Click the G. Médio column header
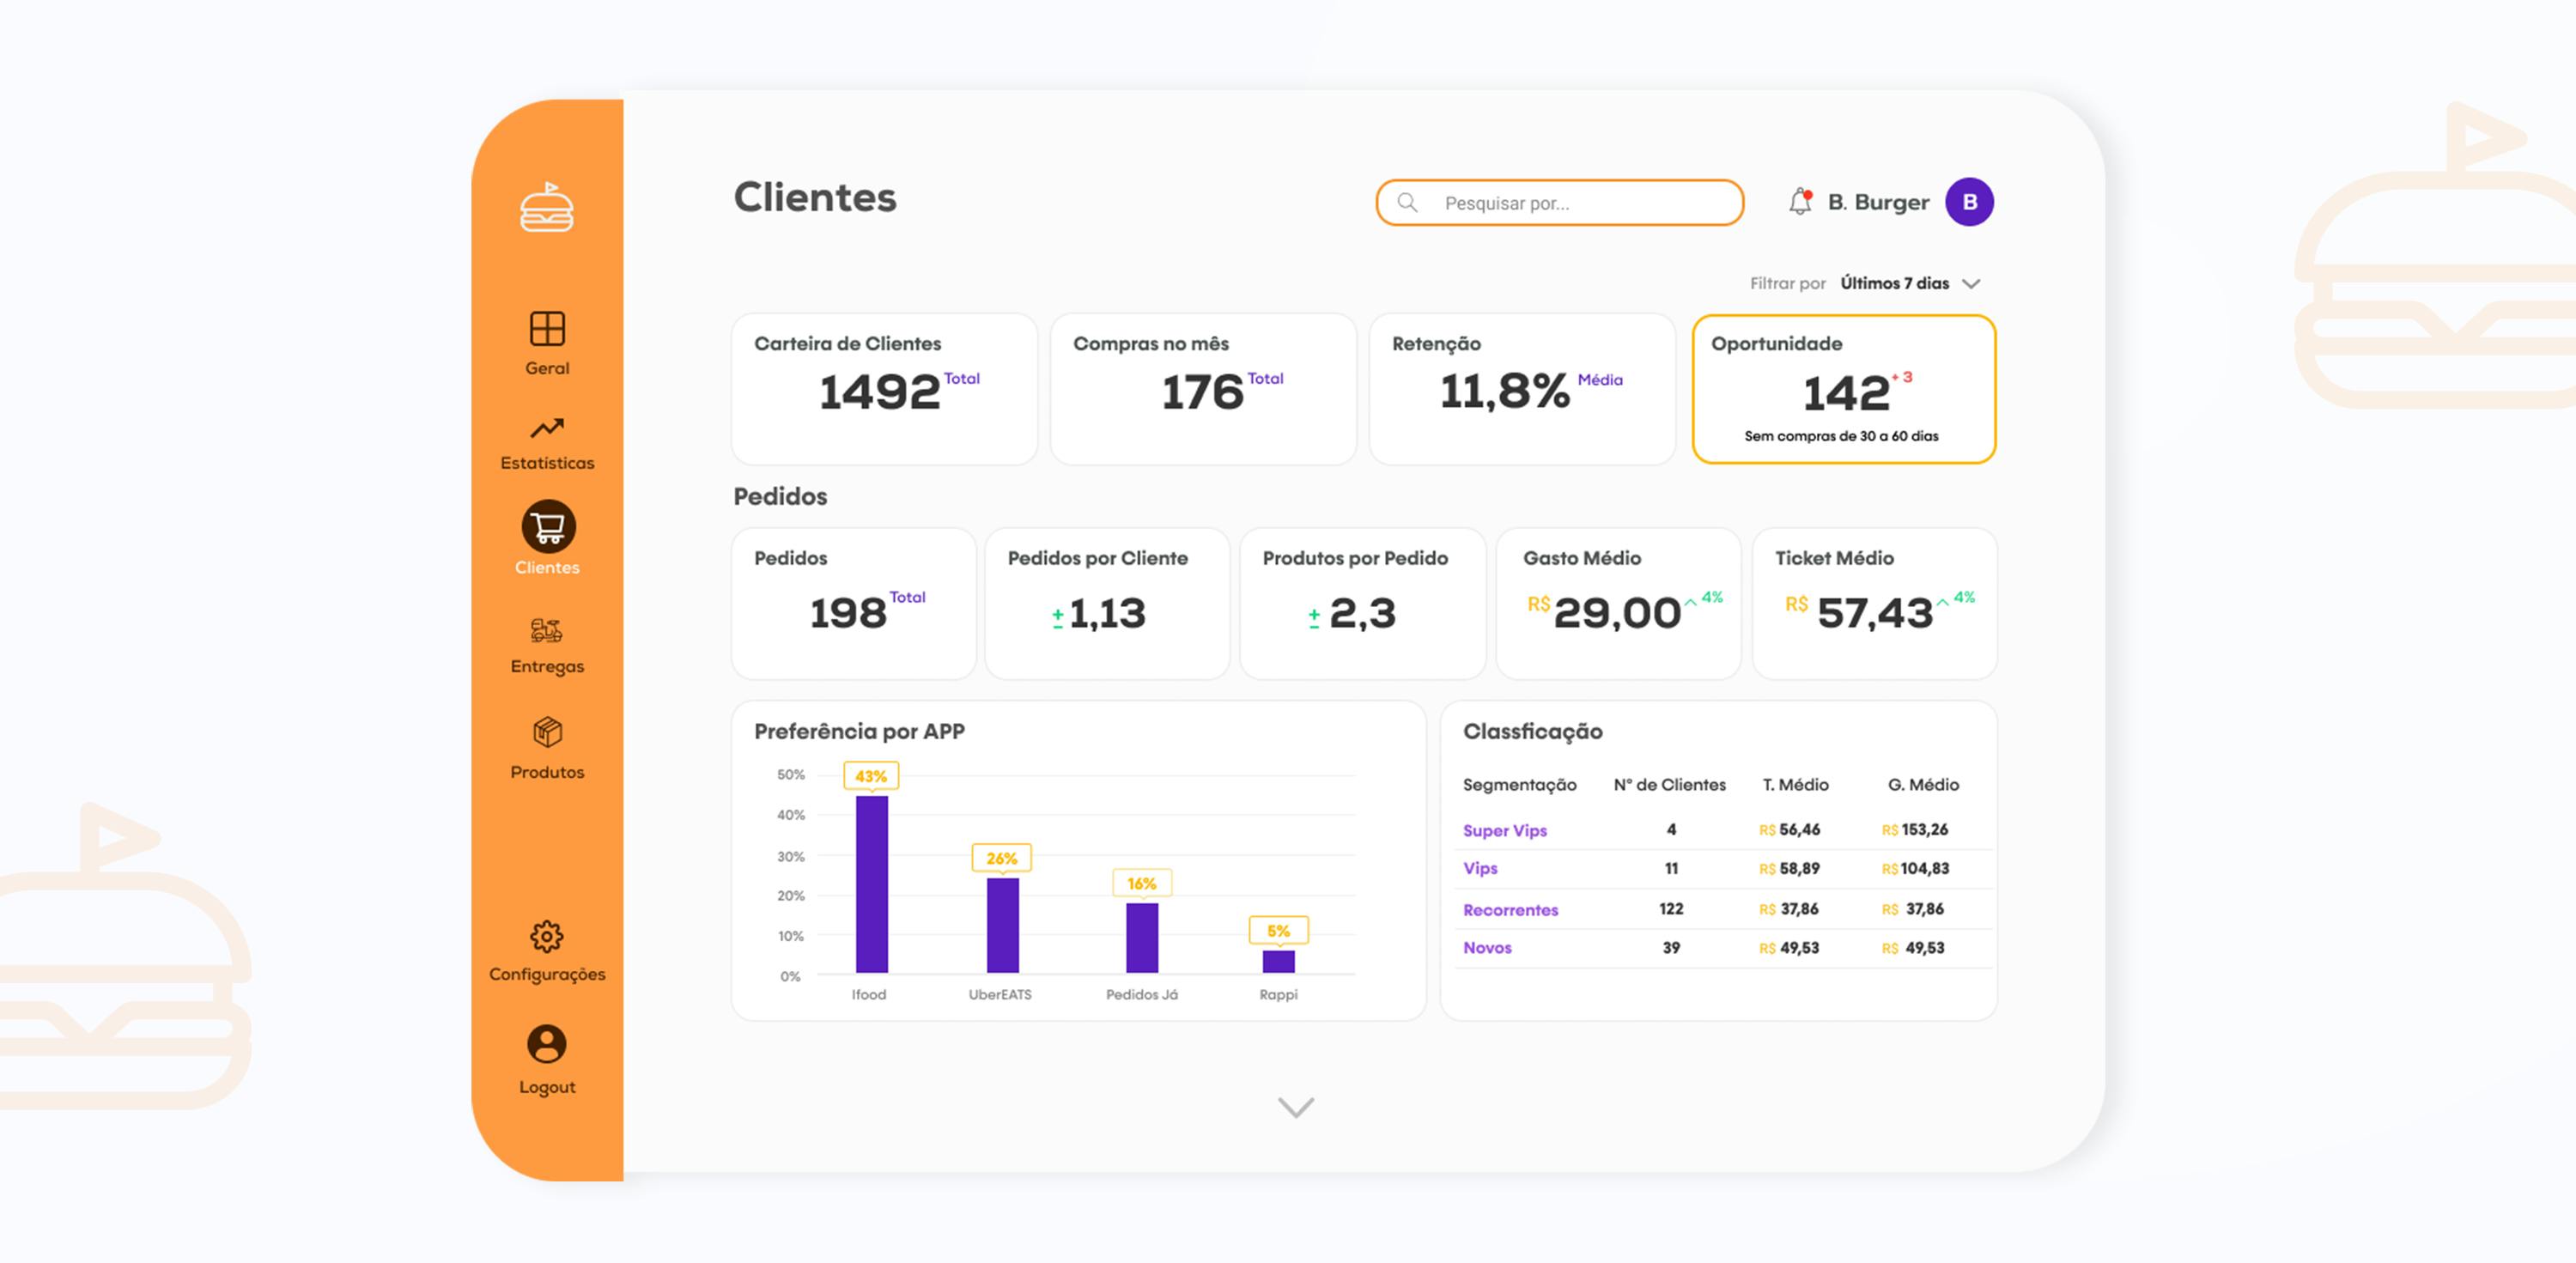The height and width of the screenshot is (1263, 2576). 1923,785
